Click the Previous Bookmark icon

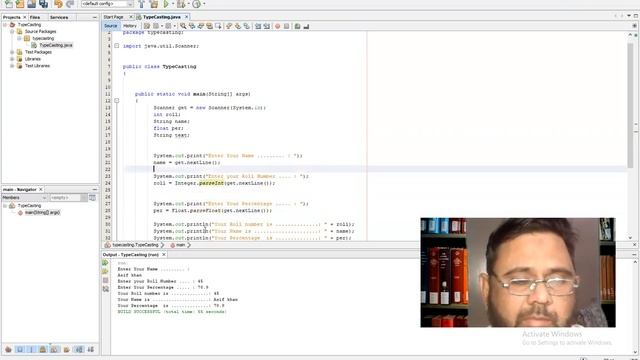click(229, 26)
